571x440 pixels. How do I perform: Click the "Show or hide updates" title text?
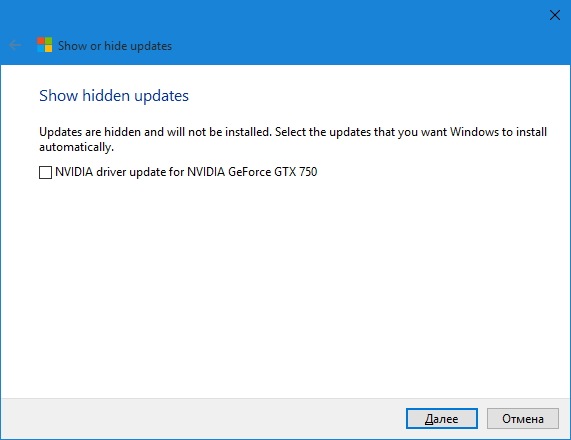(x=115, y=46)
